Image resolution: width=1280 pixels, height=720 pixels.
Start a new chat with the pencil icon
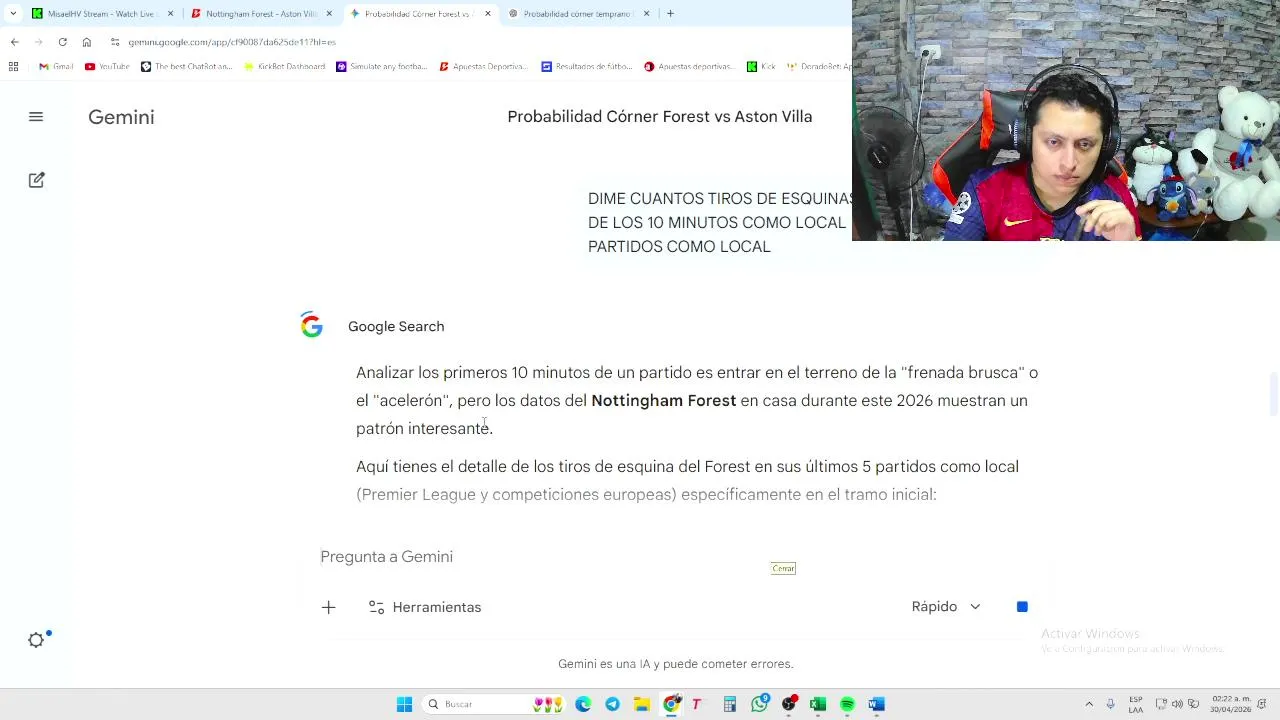(x=37, y=180)
